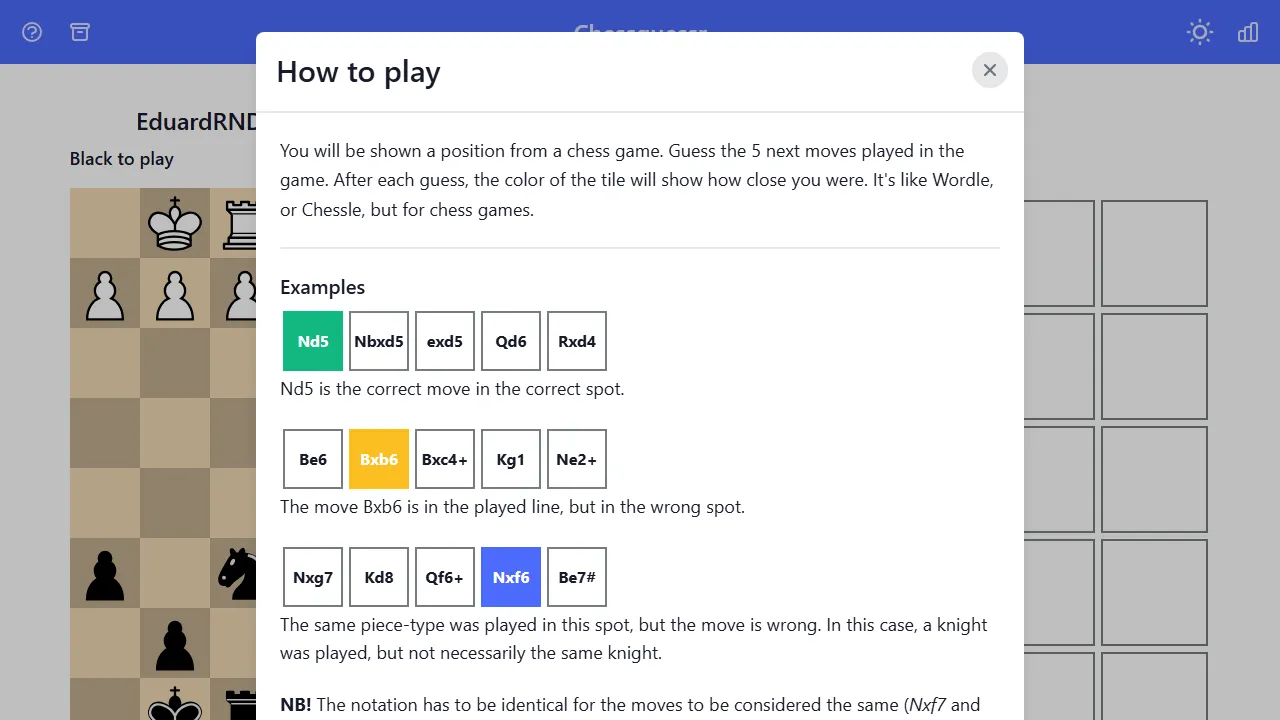The width and height of the screenshot is (1280, 720).
Task: Click the yellow Bxb6 example tile
Action: [x=378, y=459]
